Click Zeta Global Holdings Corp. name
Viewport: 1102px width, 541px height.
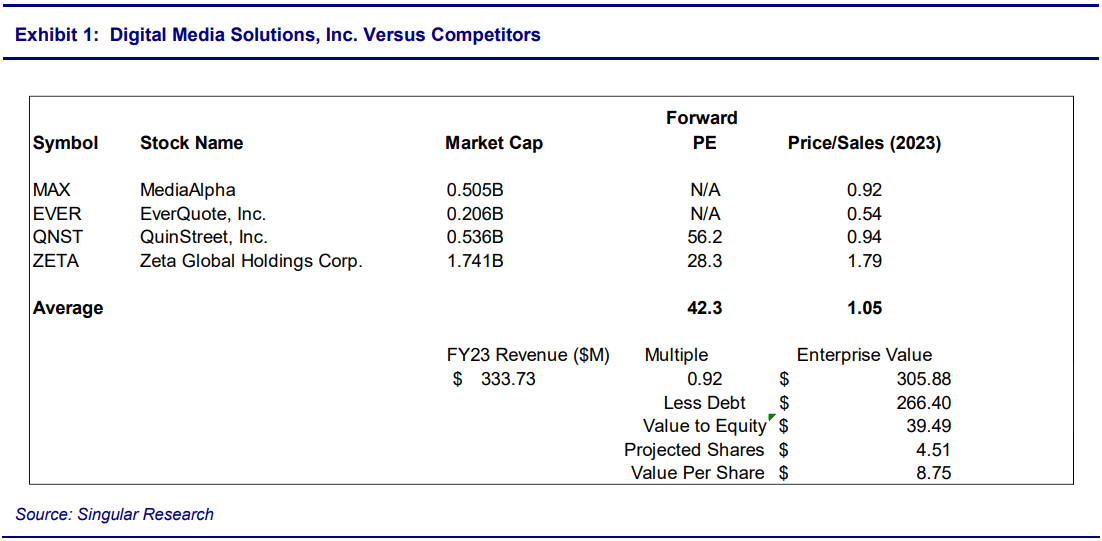click(x=251, y=262)
